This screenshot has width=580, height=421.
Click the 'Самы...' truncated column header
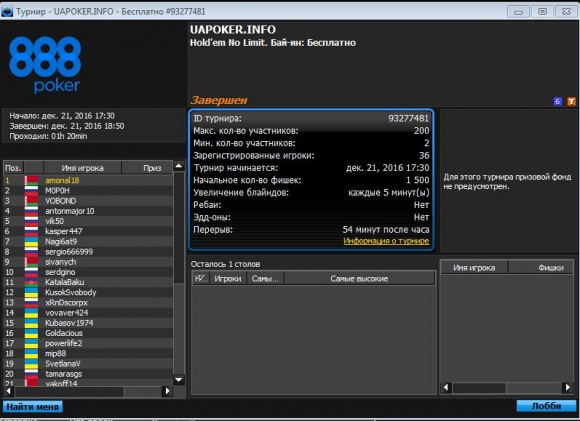click(x=265, y=279)
